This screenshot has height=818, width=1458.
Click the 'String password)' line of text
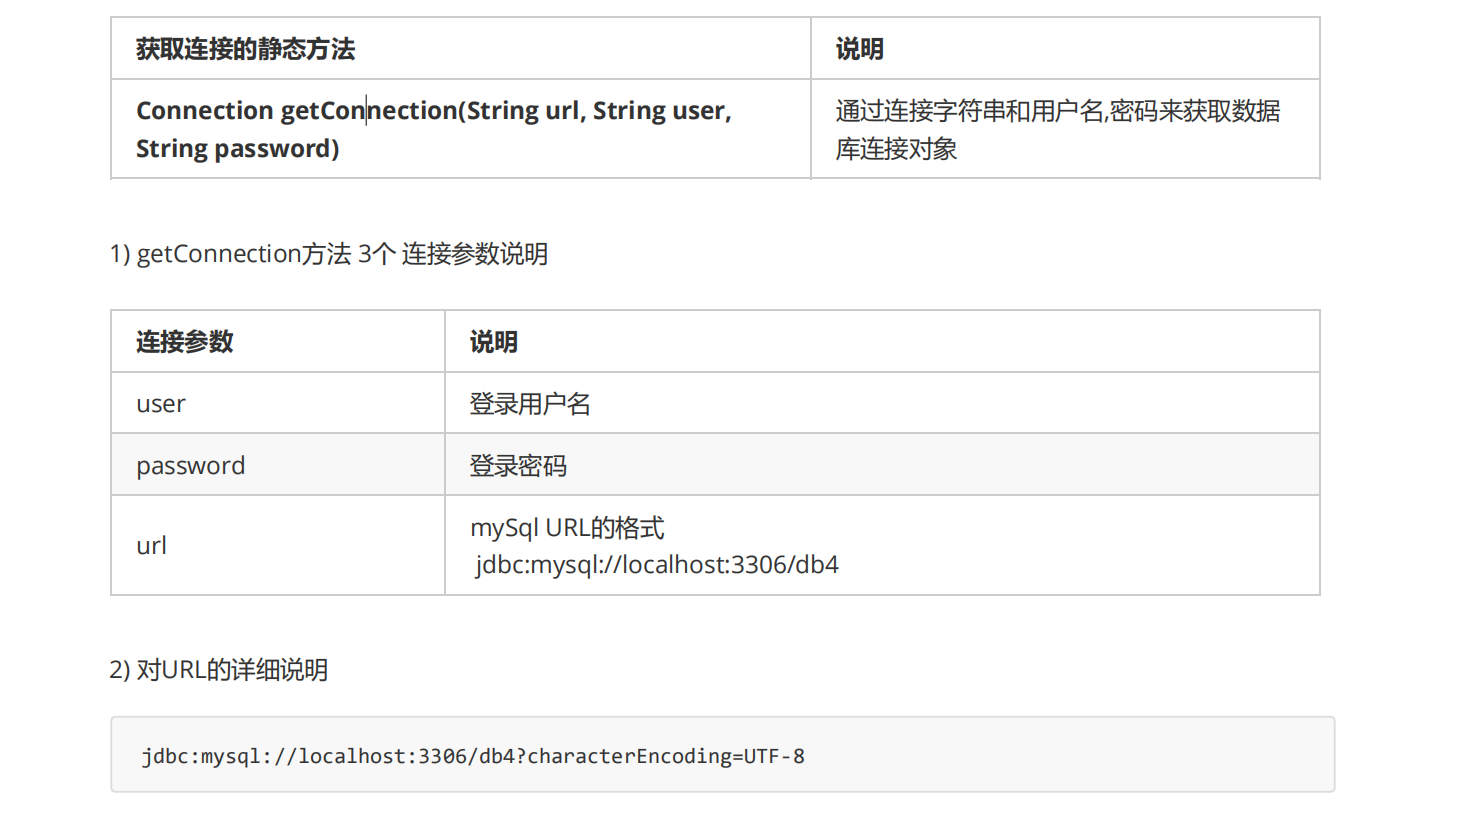237,149
